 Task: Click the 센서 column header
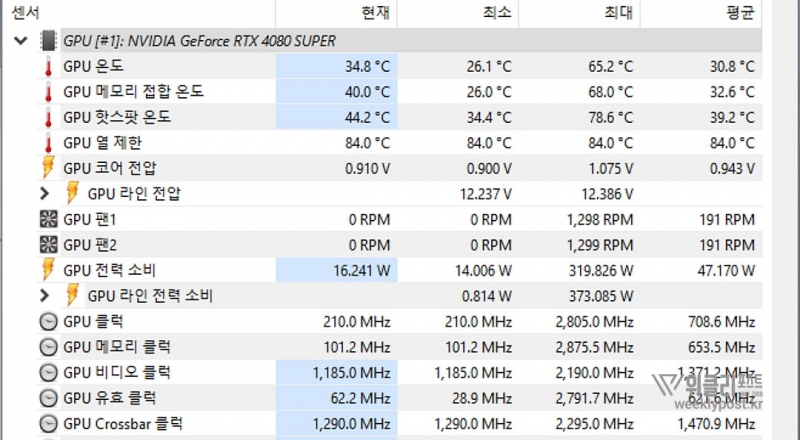point(26,13)
